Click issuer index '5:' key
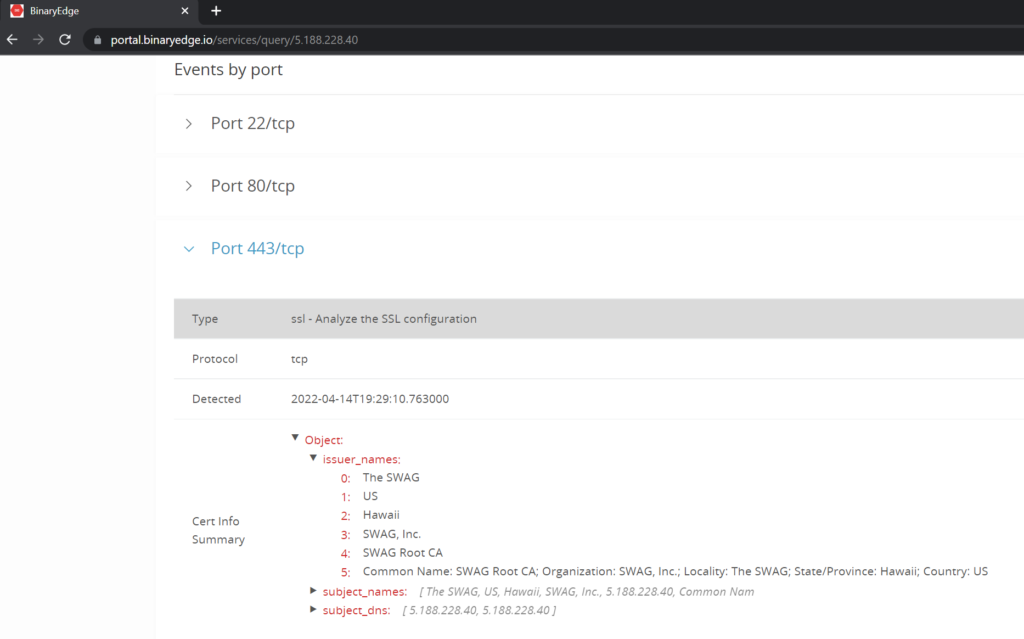 click(345, 572)
